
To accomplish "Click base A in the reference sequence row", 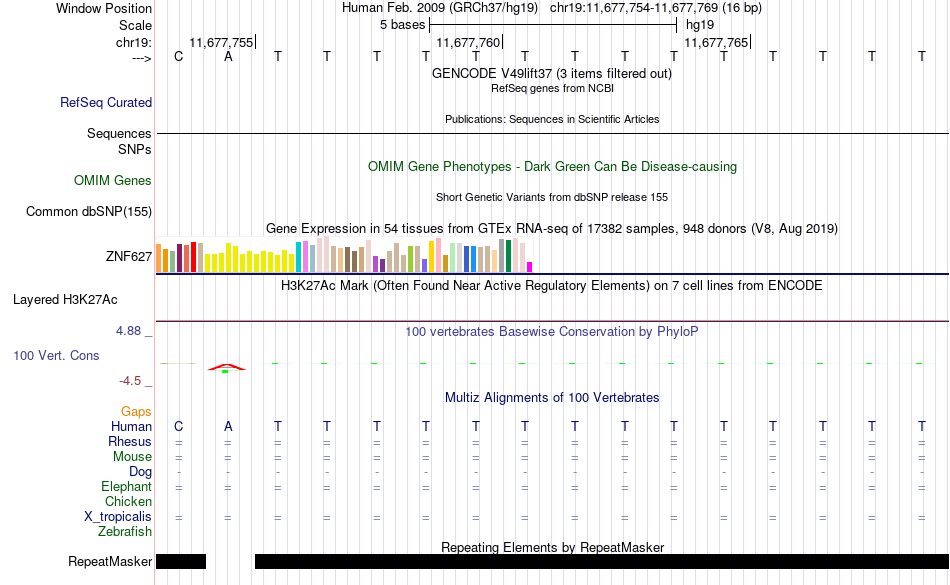I will [228, 56].
